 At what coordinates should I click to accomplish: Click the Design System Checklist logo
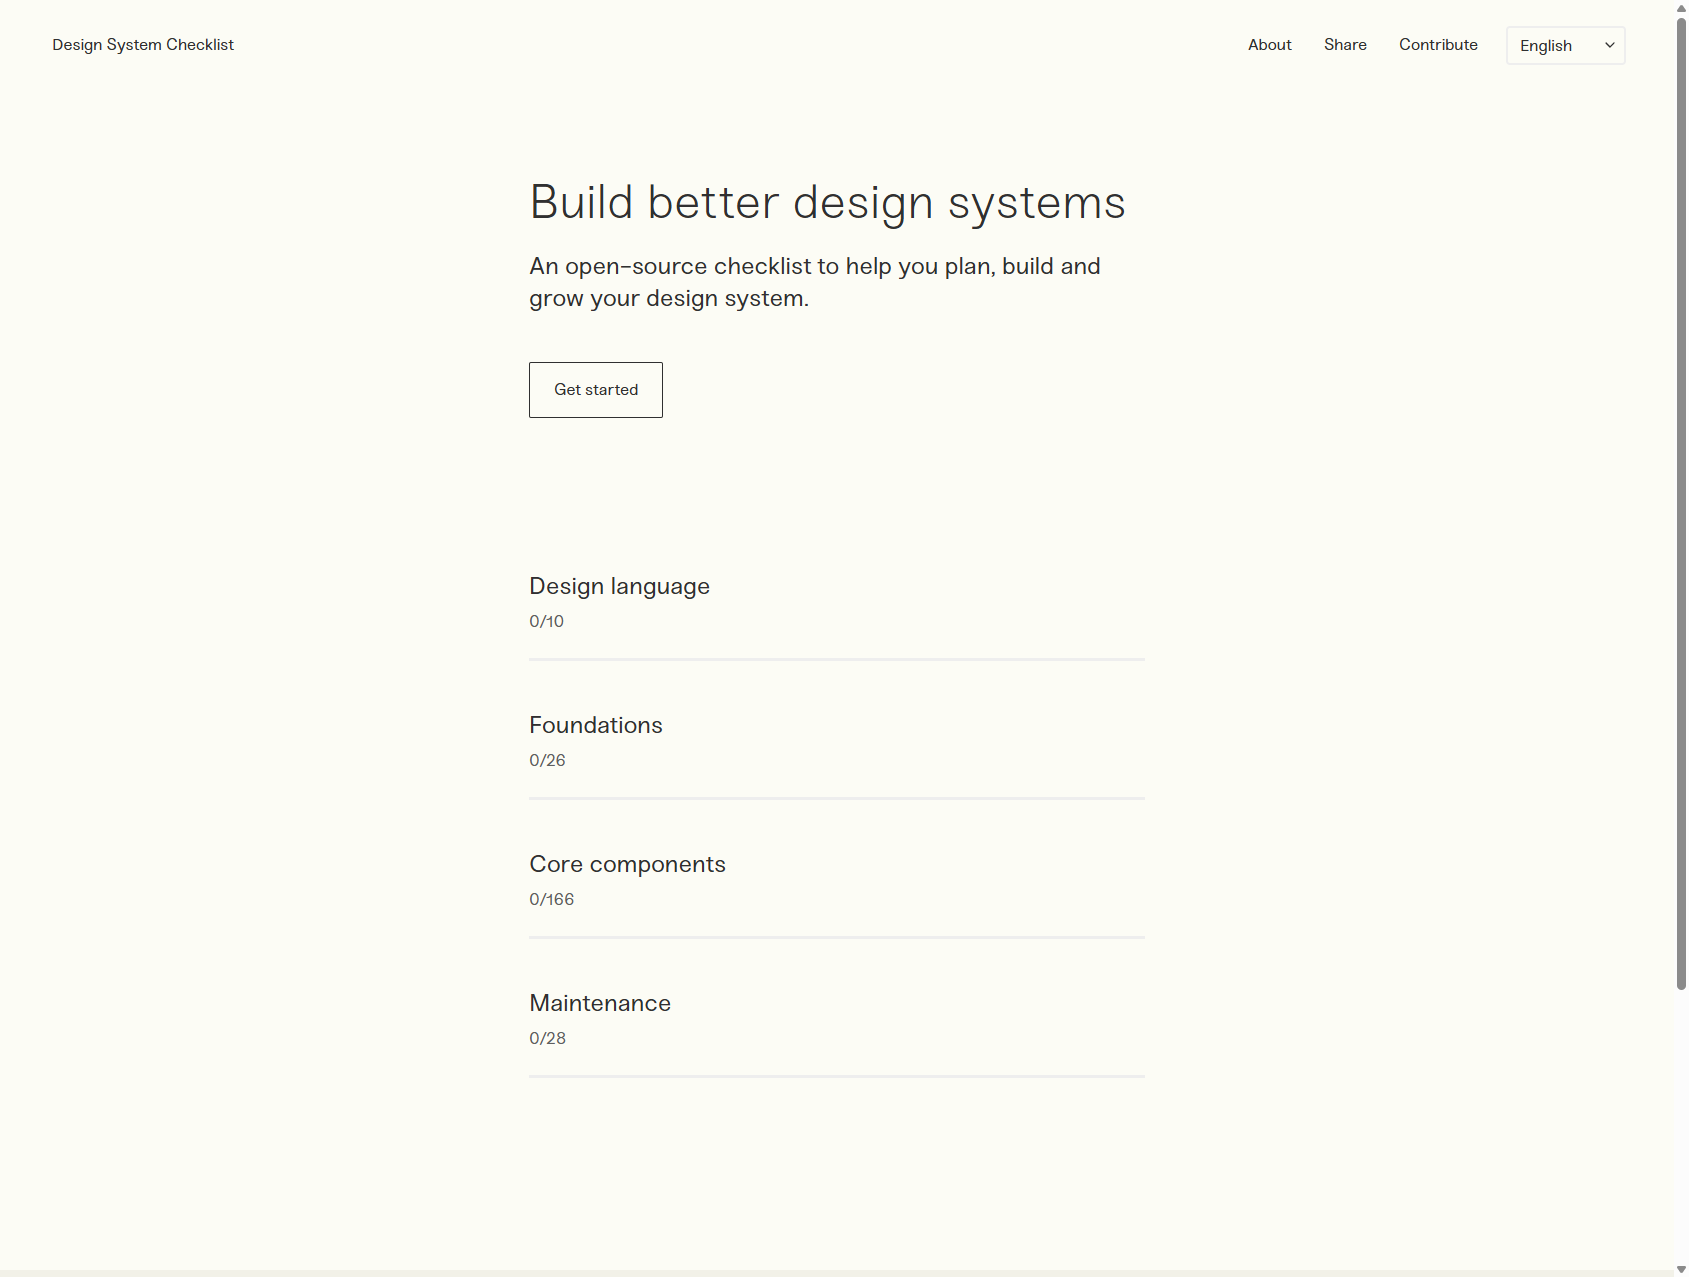(143, 44)
